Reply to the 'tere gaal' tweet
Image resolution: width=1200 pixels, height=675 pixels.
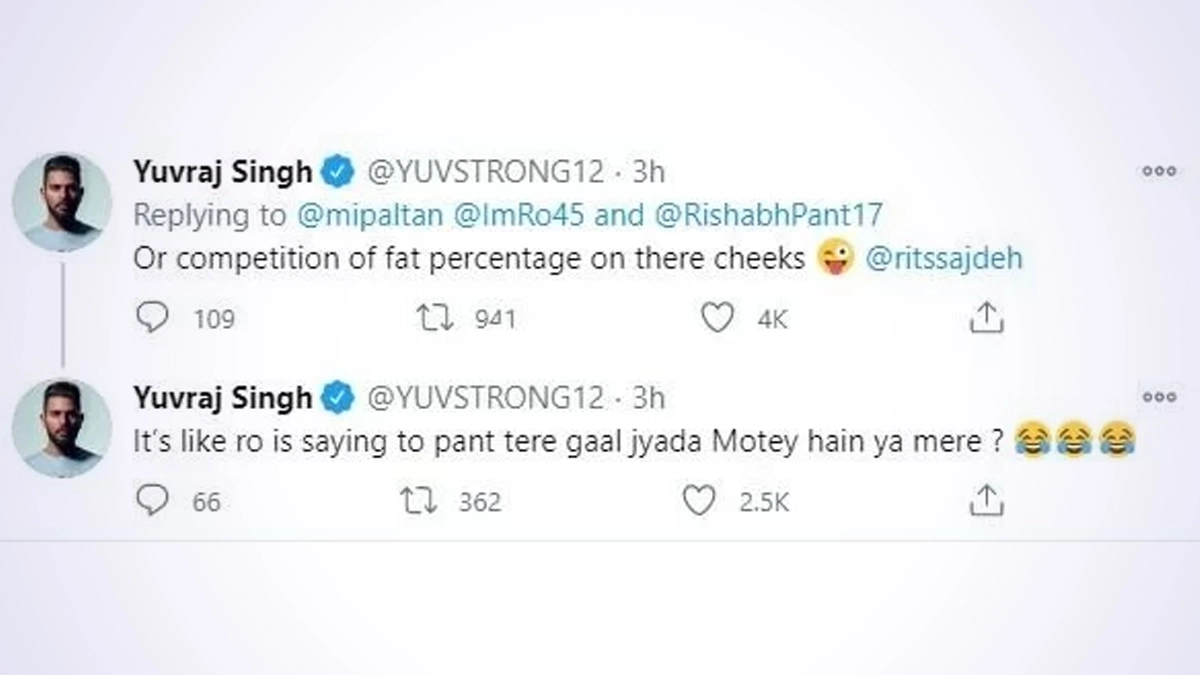151,501
